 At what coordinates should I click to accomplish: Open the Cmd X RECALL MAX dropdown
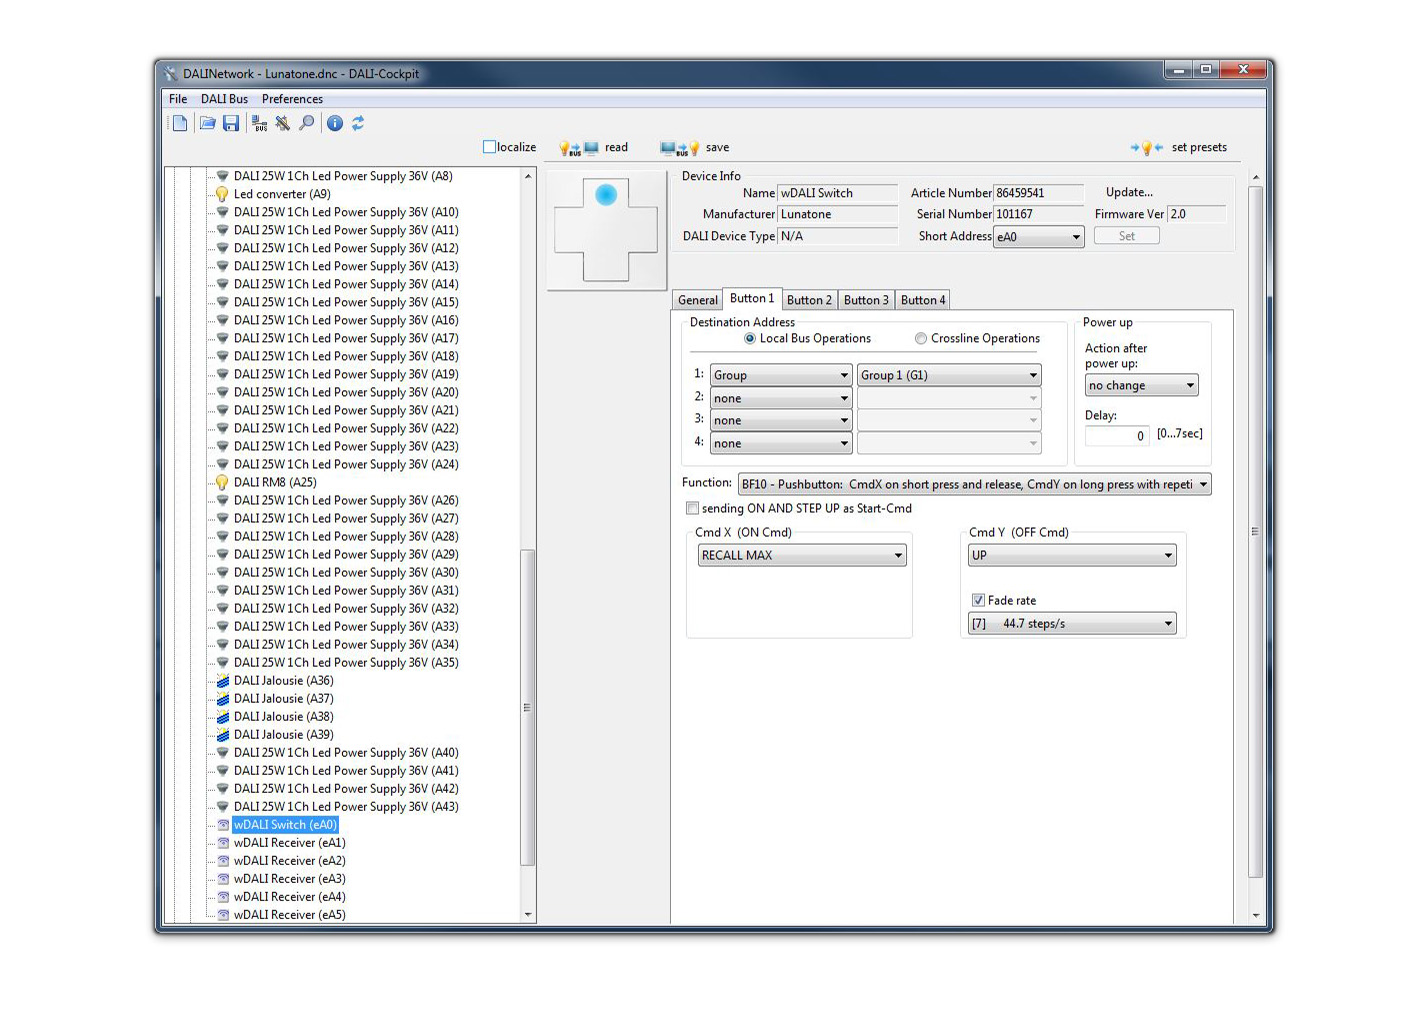802,555
